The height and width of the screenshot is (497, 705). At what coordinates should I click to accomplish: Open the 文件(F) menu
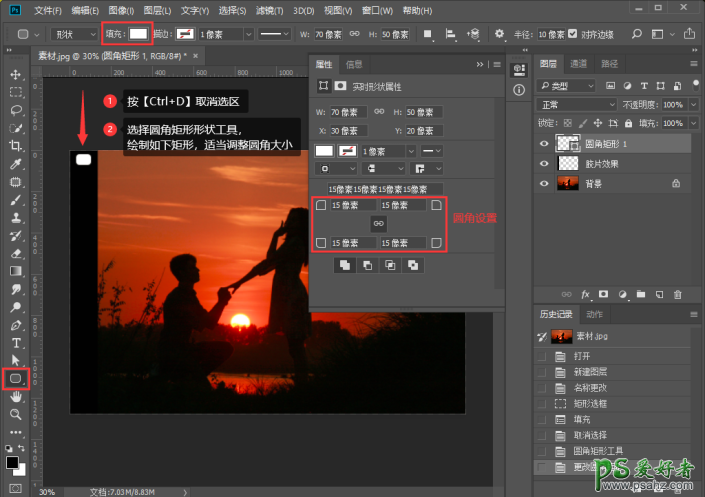point(48,10)
